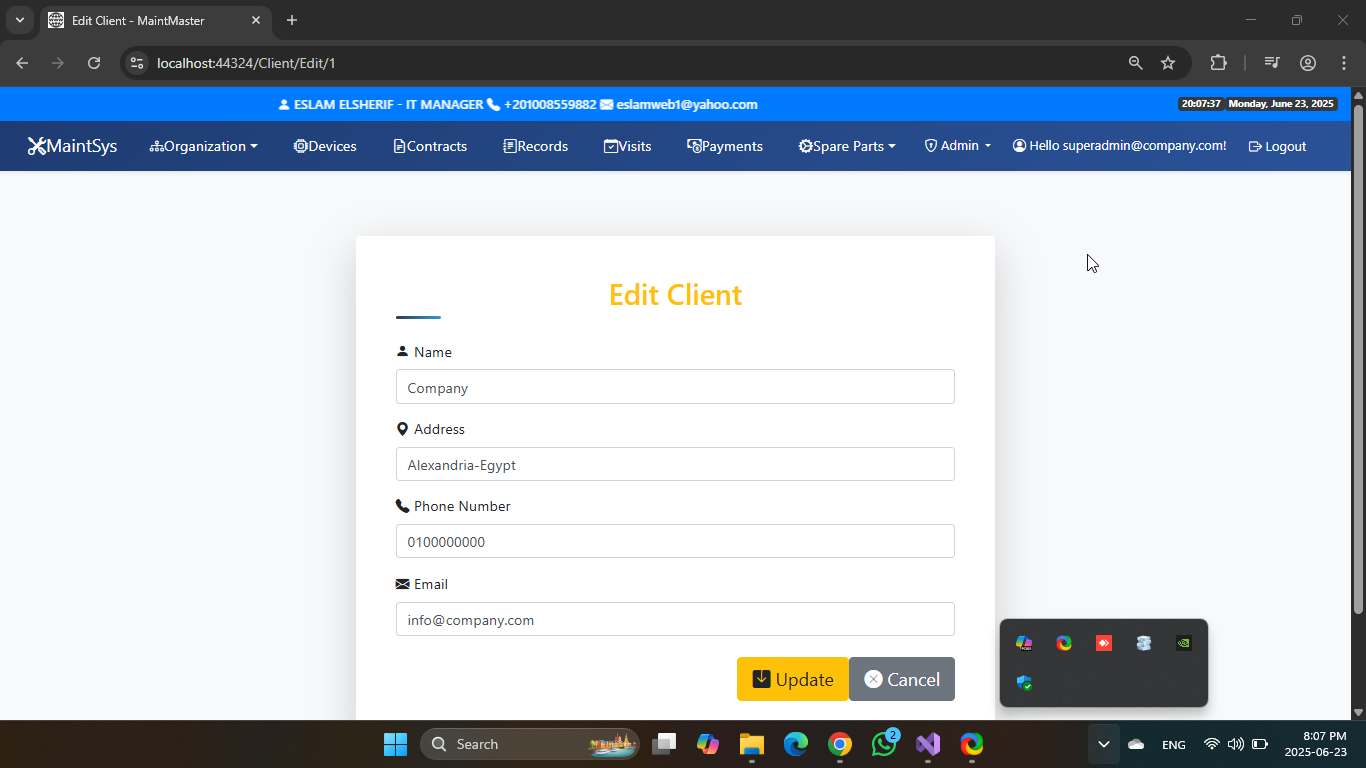Click the Edit Client heading

tap(675, 295)
